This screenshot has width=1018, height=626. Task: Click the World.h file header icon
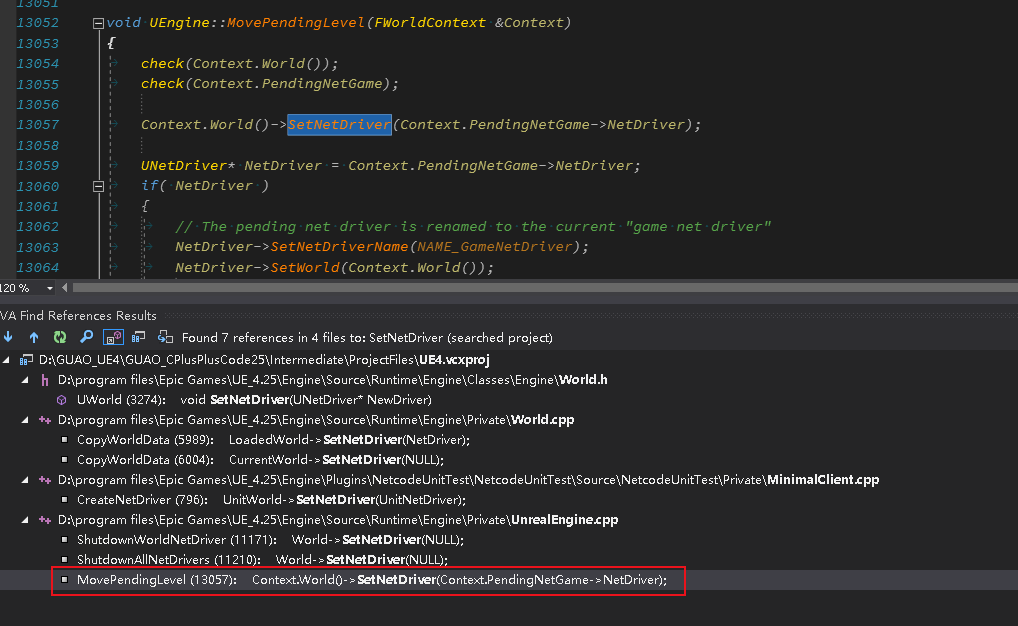coord(44,380)
